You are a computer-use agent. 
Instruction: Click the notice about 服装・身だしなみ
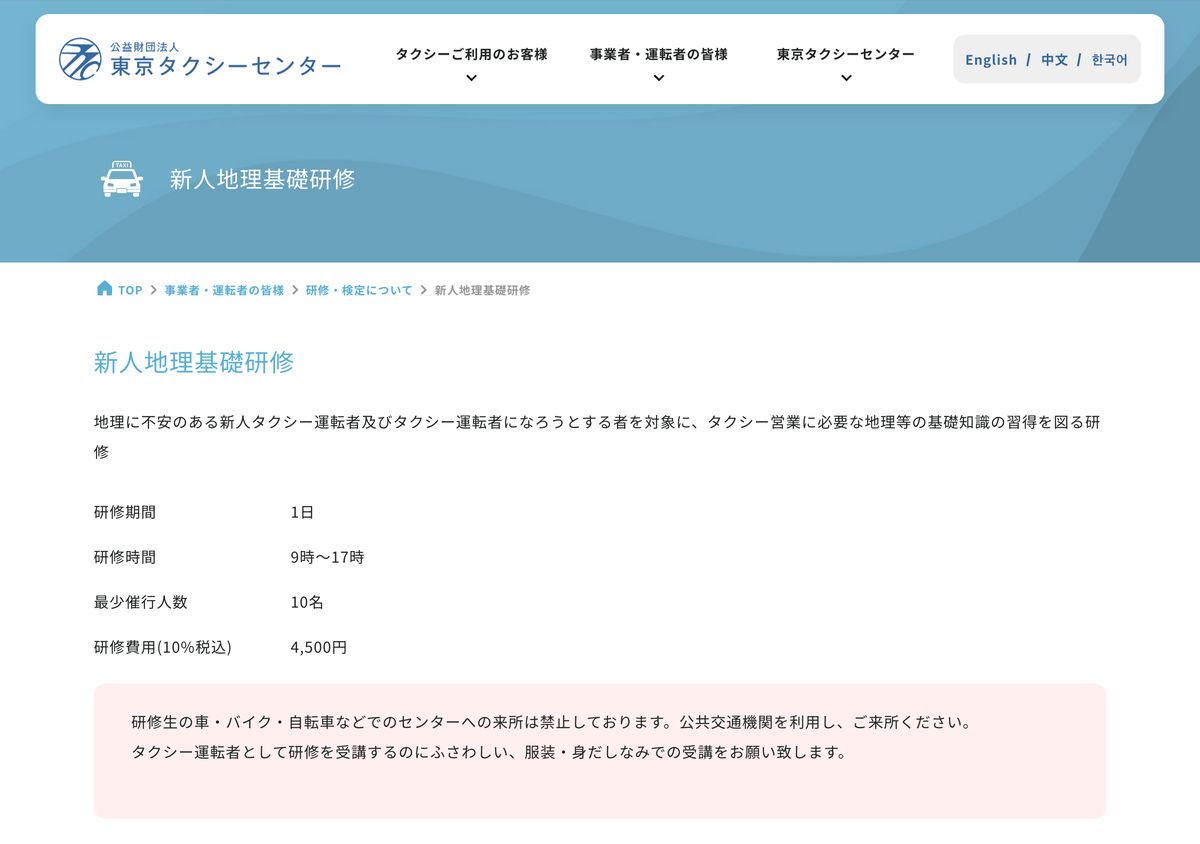click(x=489, y=752)
